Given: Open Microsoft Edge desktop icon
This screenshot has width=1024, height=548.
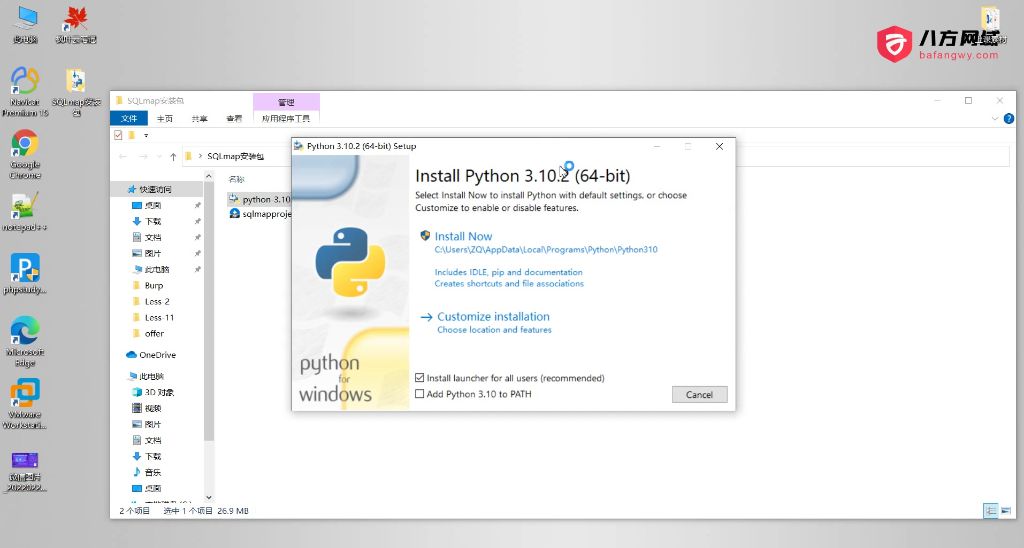Looking at the screenshot, I should pos(25,342).
